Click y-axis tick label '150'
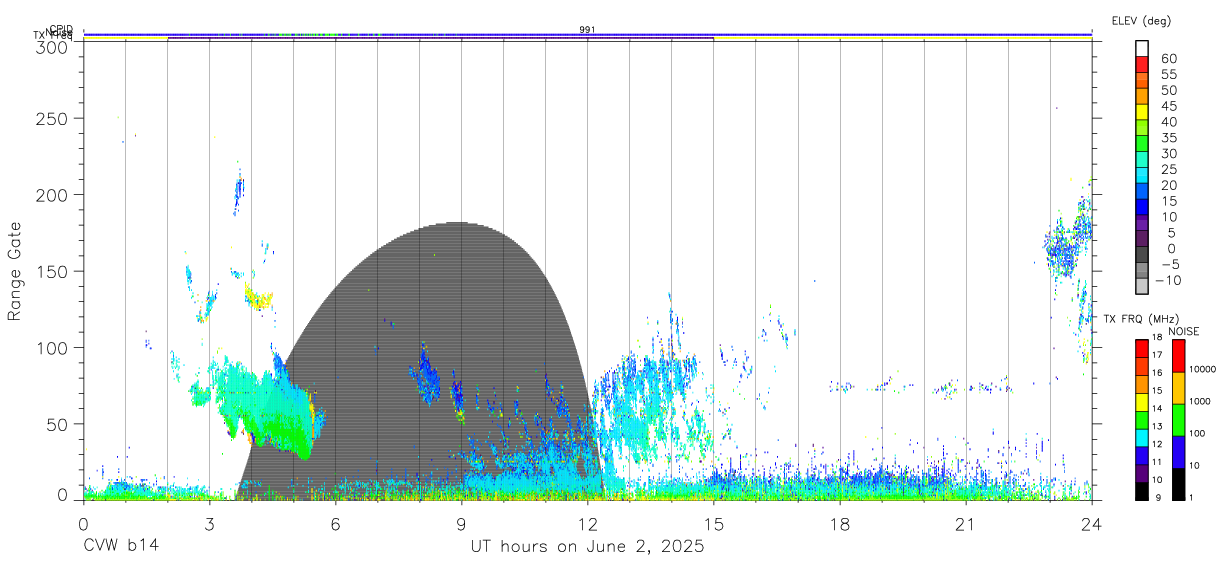The width and height of the screenshot is (1228, 567). 53,271
